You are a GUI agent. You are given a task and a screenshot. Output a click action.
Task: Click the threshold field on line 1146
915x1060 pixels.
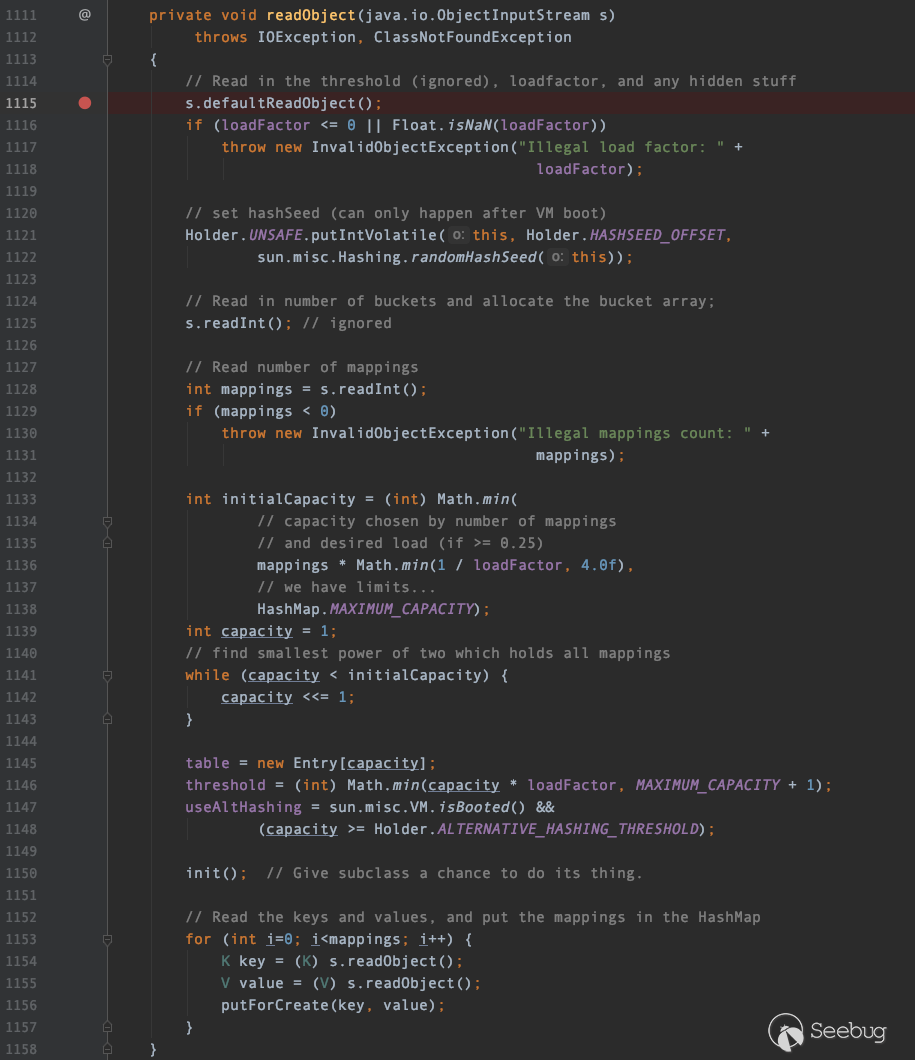click(x=226, y=785)
